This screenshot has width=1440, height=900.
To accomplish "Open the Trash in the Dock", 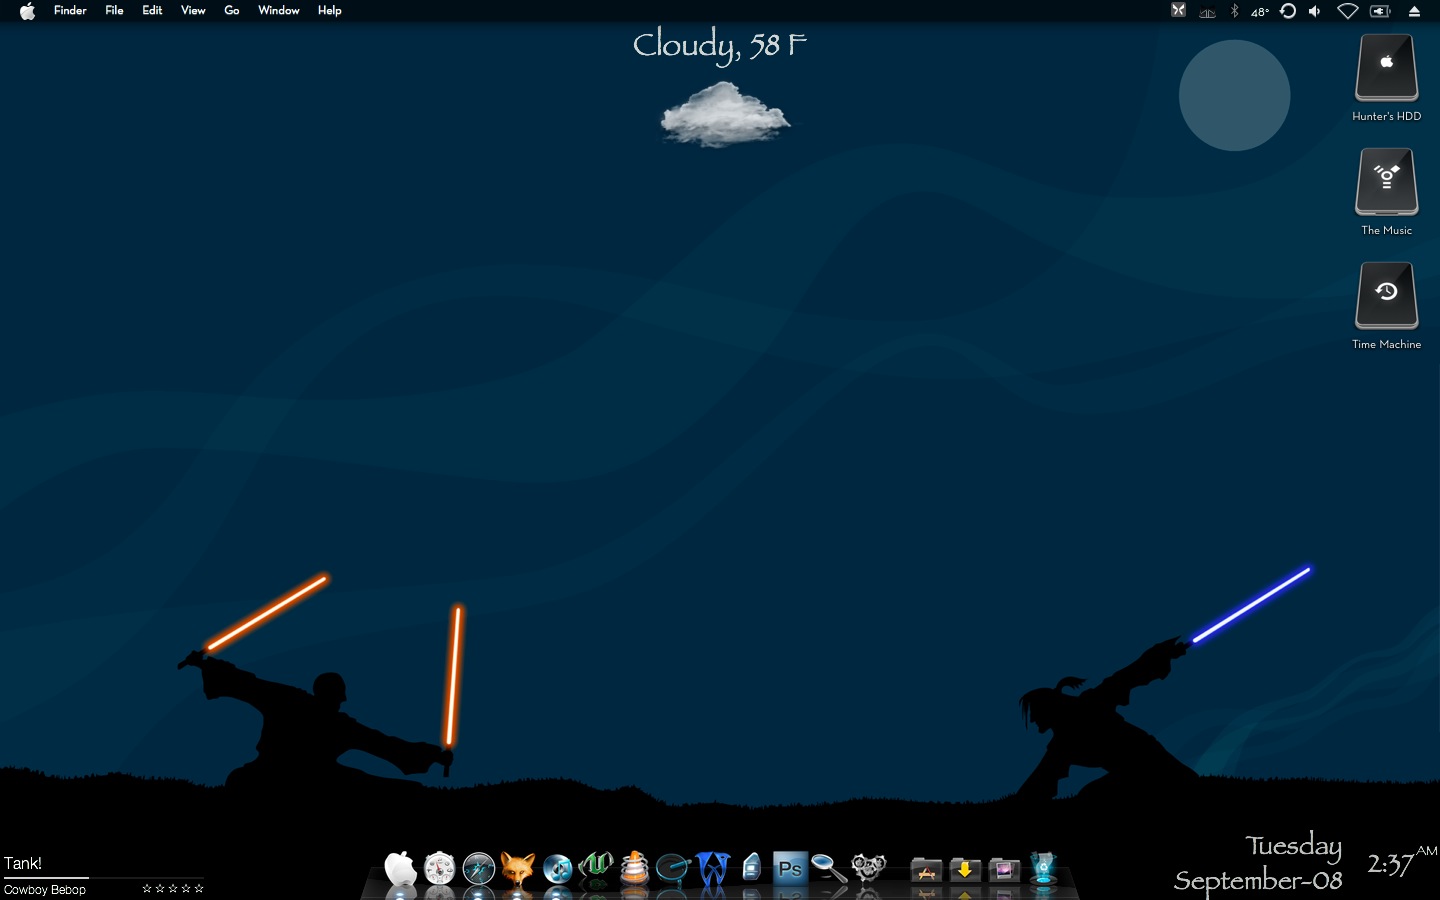I will 1043,868.
